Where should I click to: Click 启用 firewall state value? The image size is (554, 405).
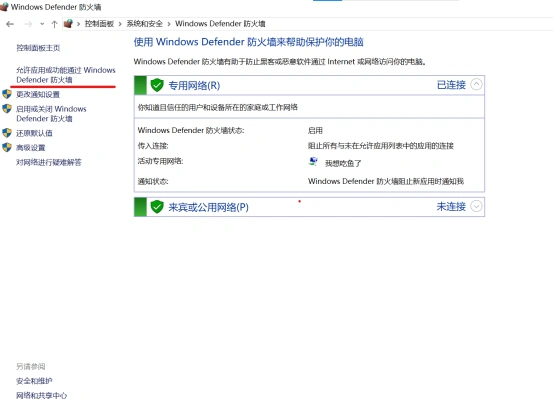315,130
